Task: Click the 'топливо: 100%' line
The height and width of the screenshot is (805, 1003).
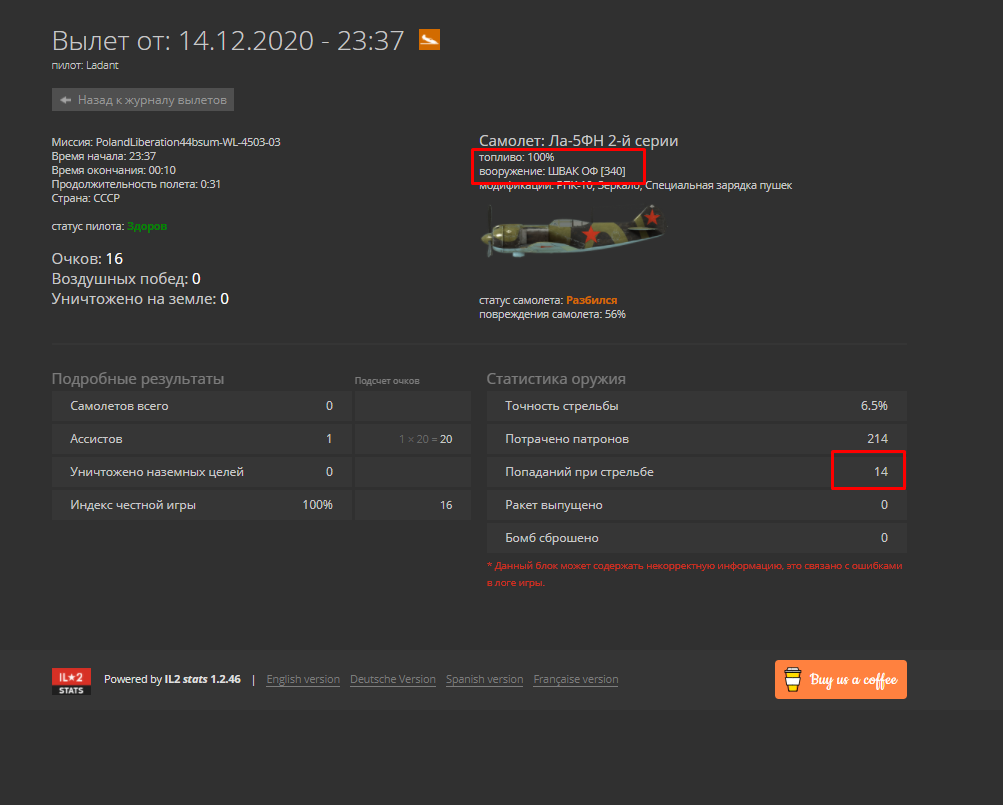Action: (x=516, y=157)
